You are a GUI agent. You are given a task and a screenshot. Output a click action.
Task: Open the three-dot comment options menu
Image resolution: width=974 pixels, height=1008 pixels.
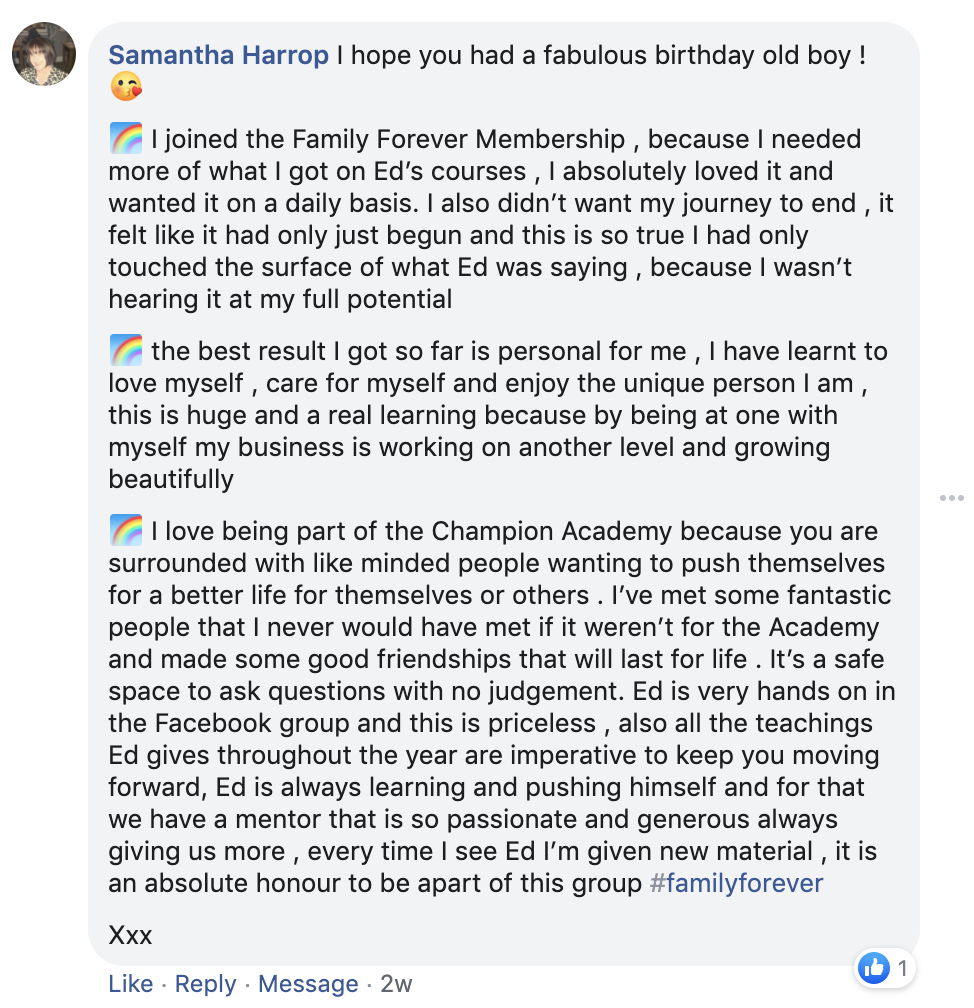coord(951,498)
